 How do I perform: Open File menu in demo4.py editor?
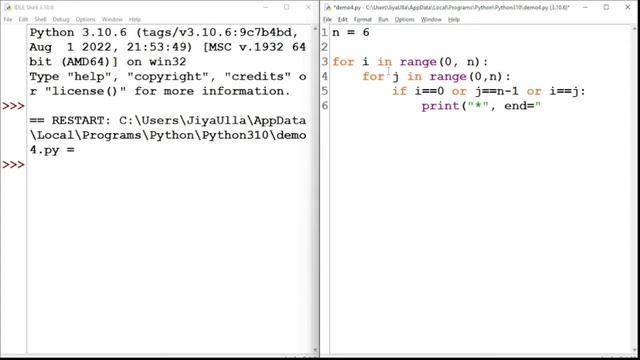tap(327, 19)
